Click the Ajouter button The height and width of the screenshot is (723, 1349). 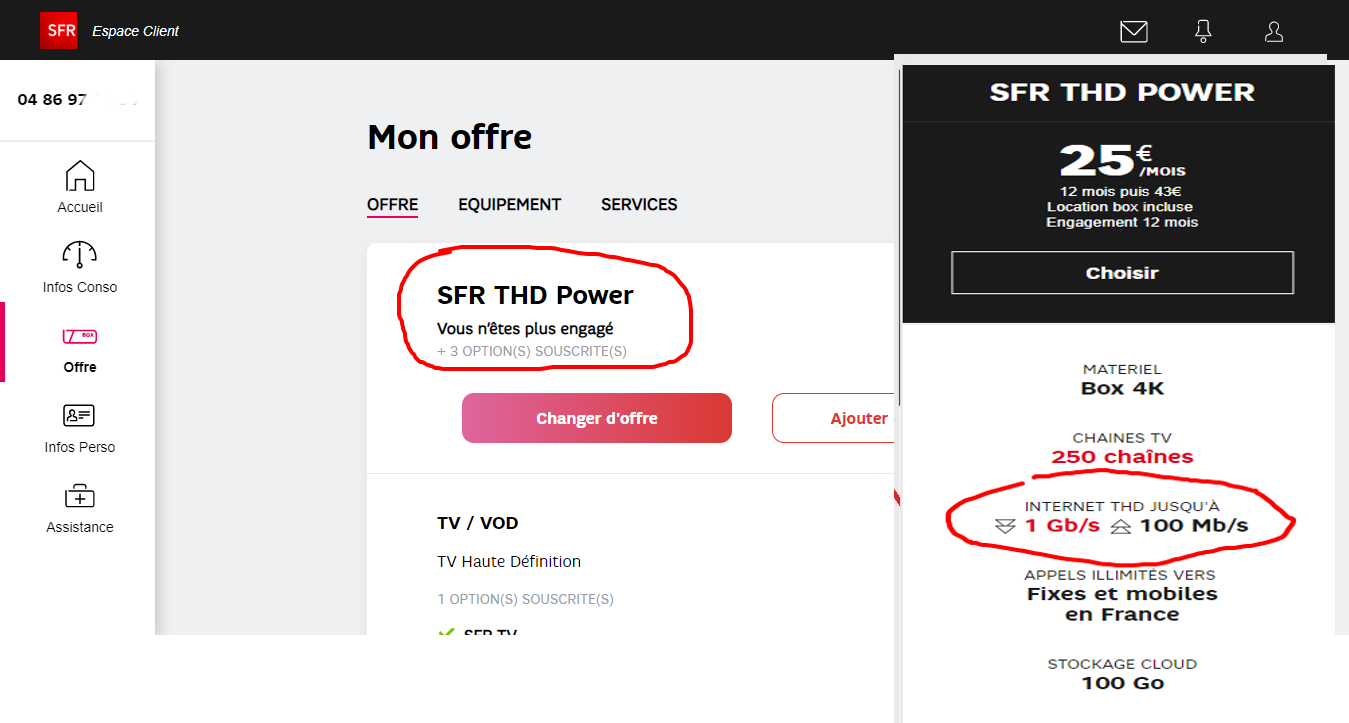(834, 418)
